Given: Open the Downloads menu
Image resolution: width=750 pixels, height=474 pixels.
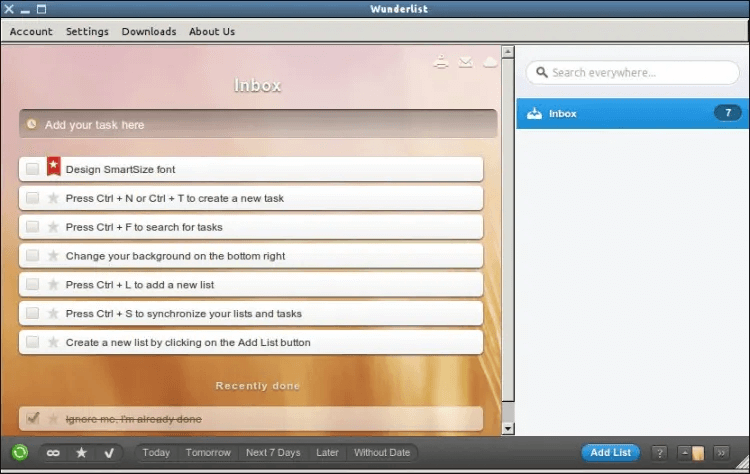Looking at the screenshot, I should click(x=149, y=32).
